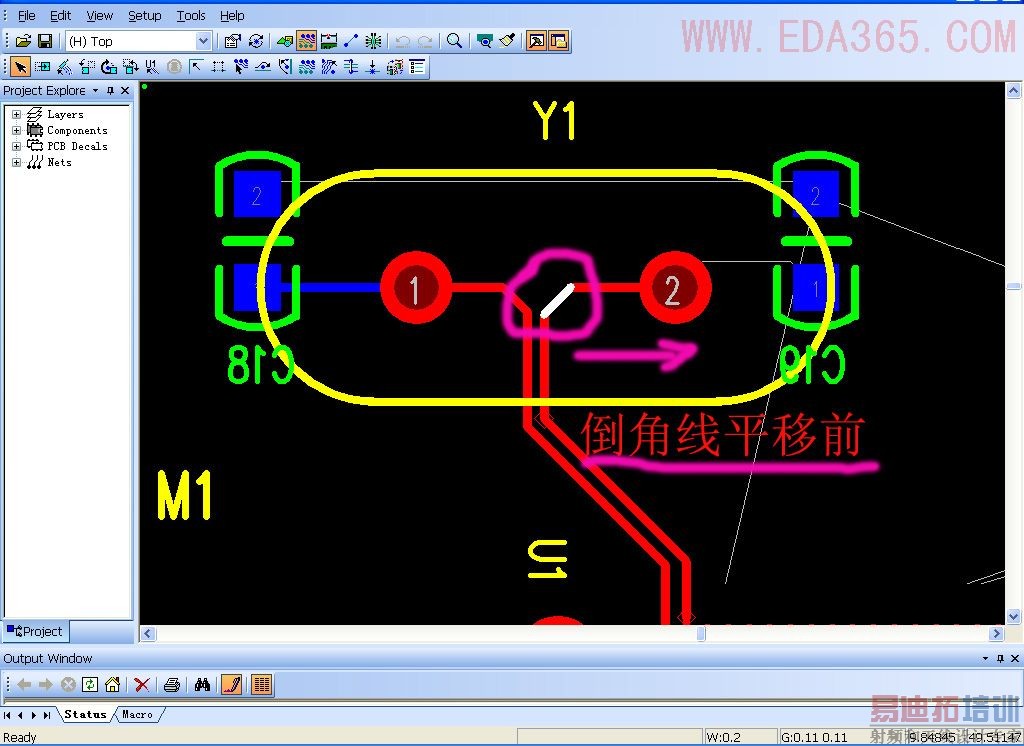
Task: Select the Add Route tool
Action: 241,67
